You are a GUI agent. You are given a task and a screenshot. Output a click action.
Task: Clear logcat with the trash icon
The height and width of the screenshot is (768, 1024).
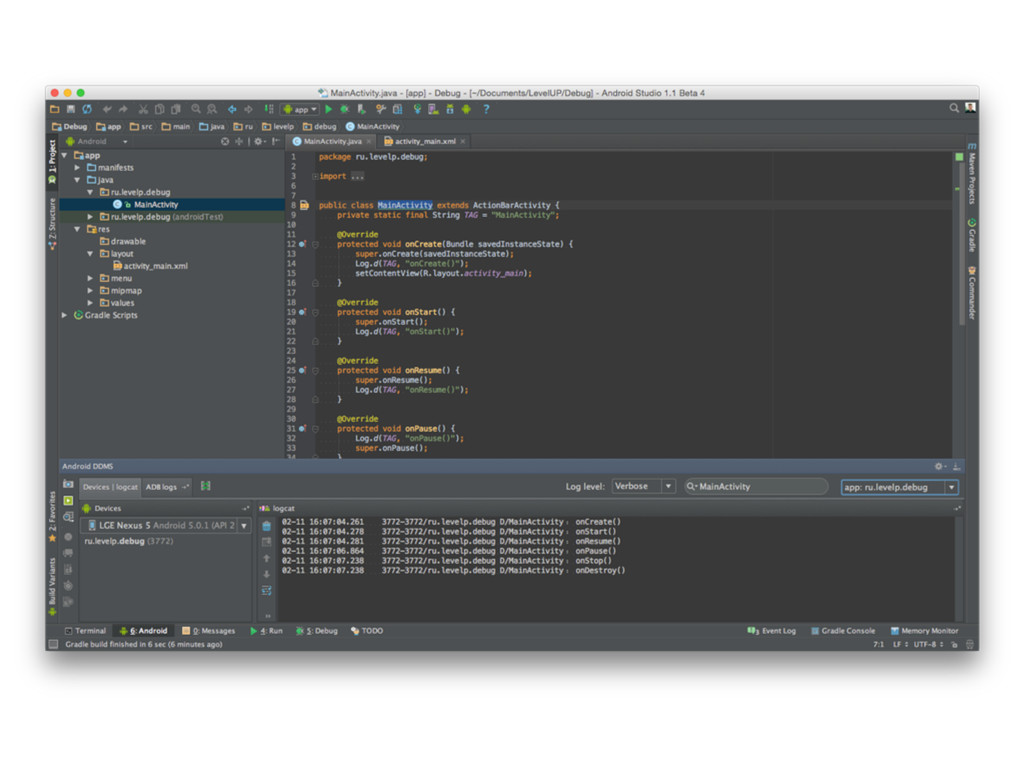coord(266,526)
